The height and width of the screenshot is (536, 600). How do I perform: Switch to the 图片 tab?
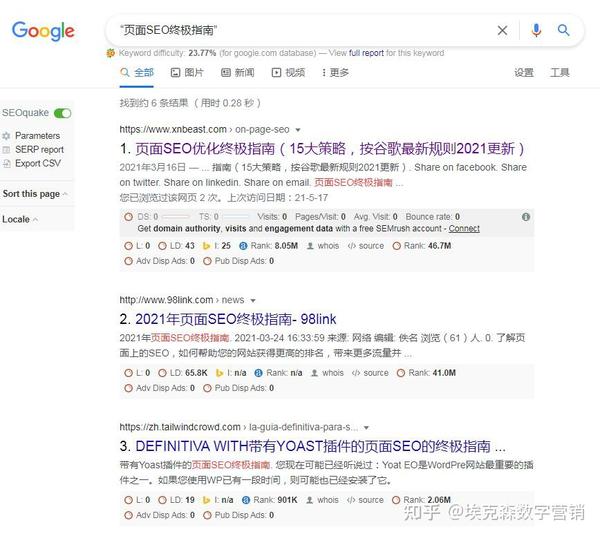point(187,72)
